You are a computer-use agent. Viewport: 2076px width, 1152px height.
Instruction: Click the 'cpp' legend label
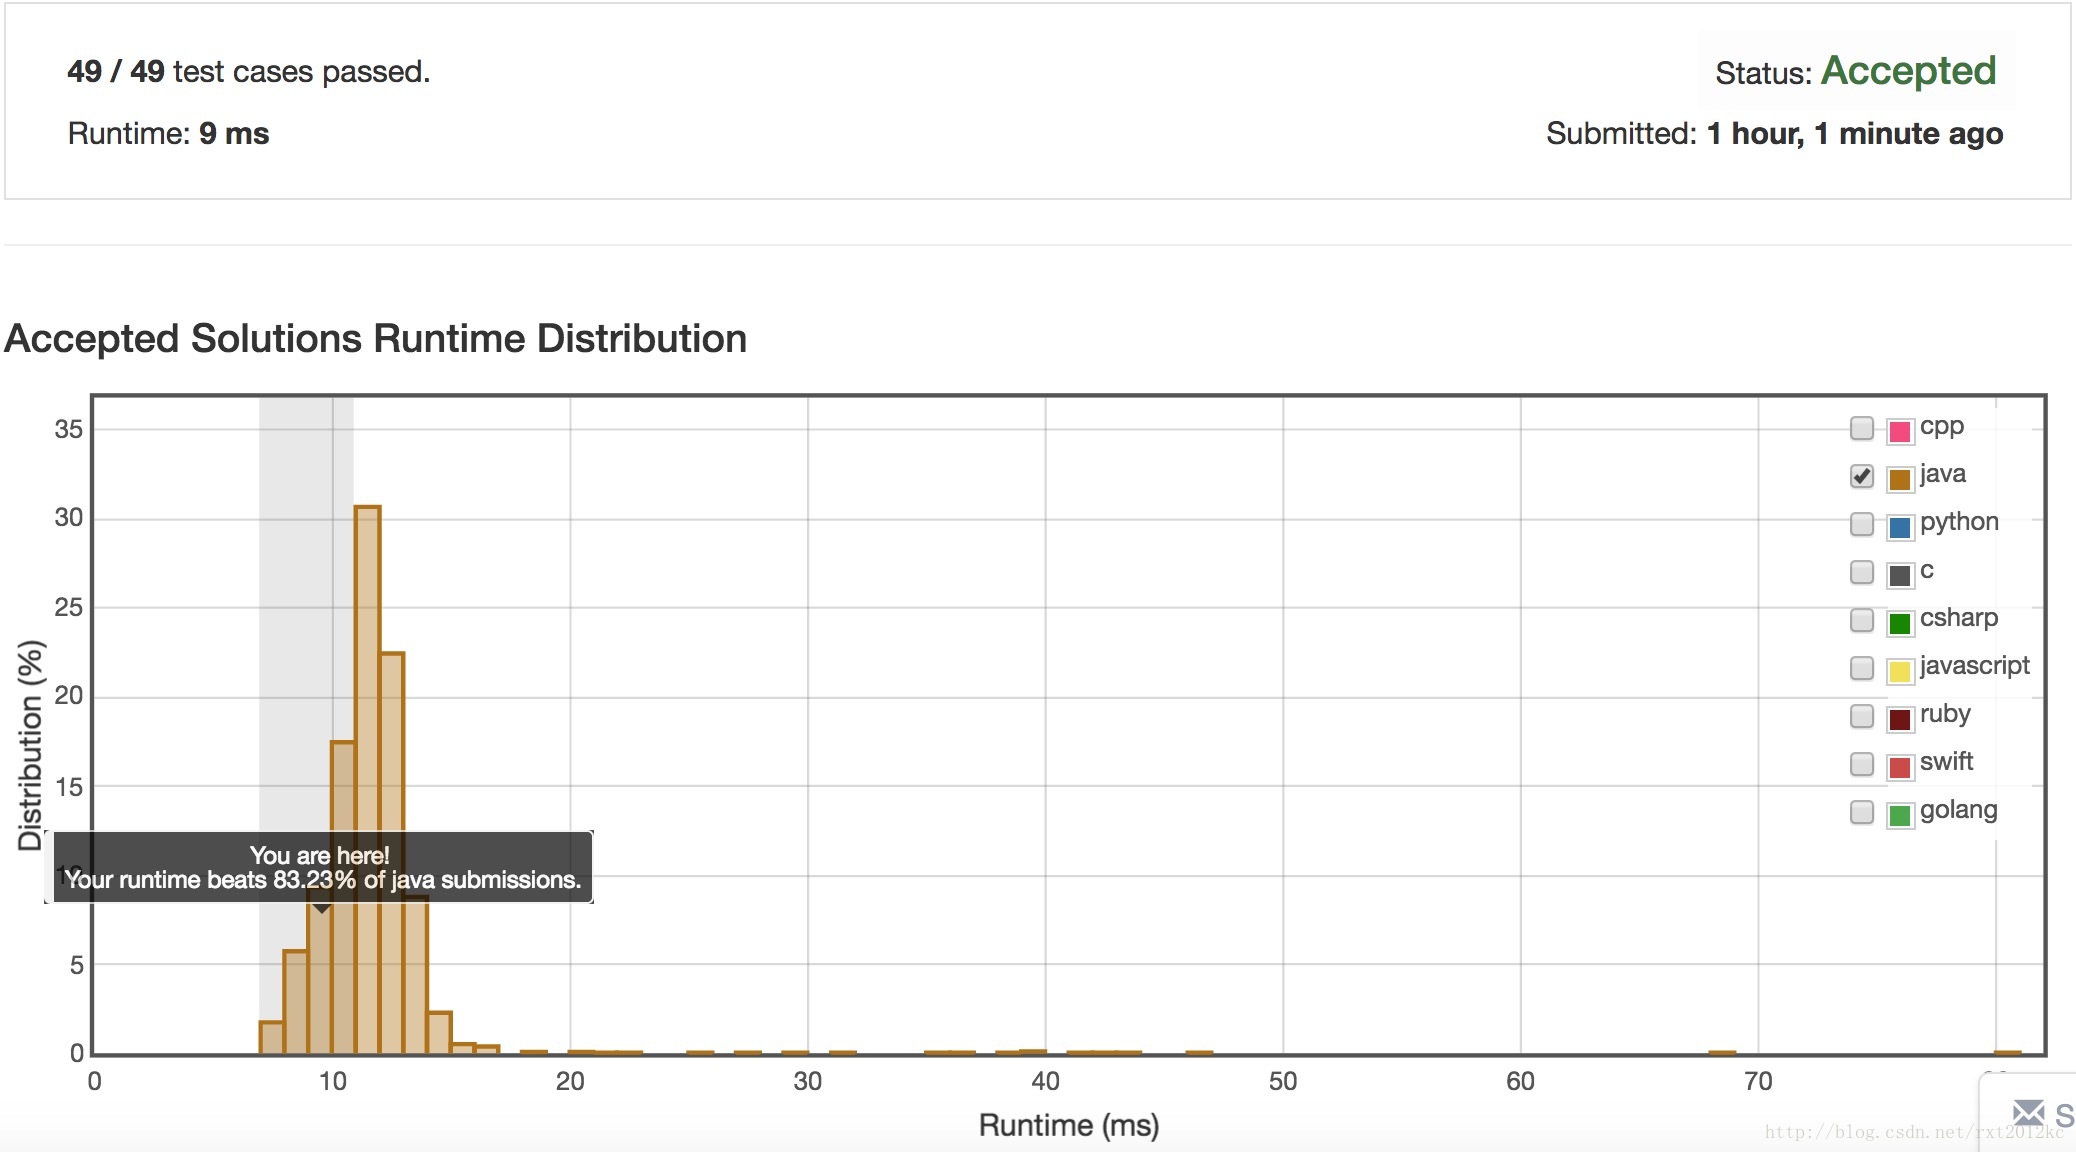(x=1942, y=427)
